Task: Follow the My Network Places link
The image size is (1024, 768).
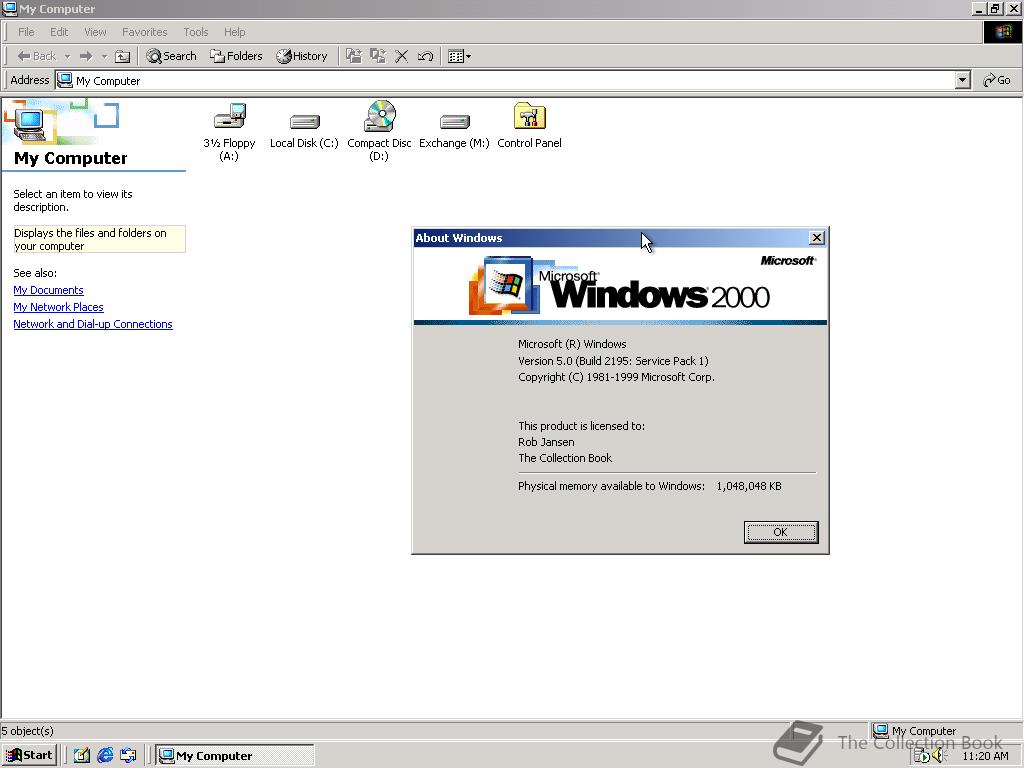Action: pos(58,307)
